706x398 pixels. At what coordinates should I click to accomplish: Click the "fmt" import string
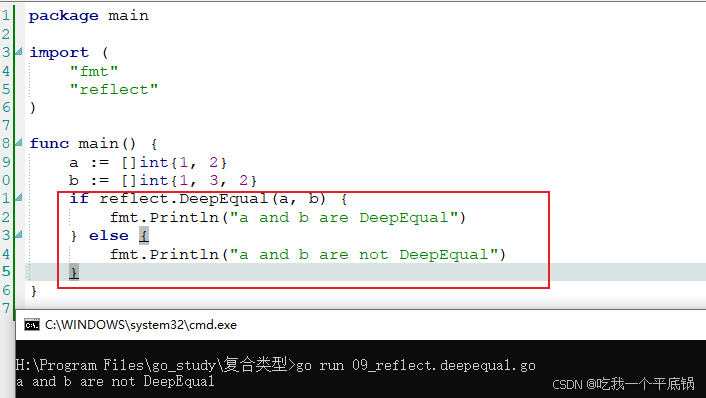[94, 71]
